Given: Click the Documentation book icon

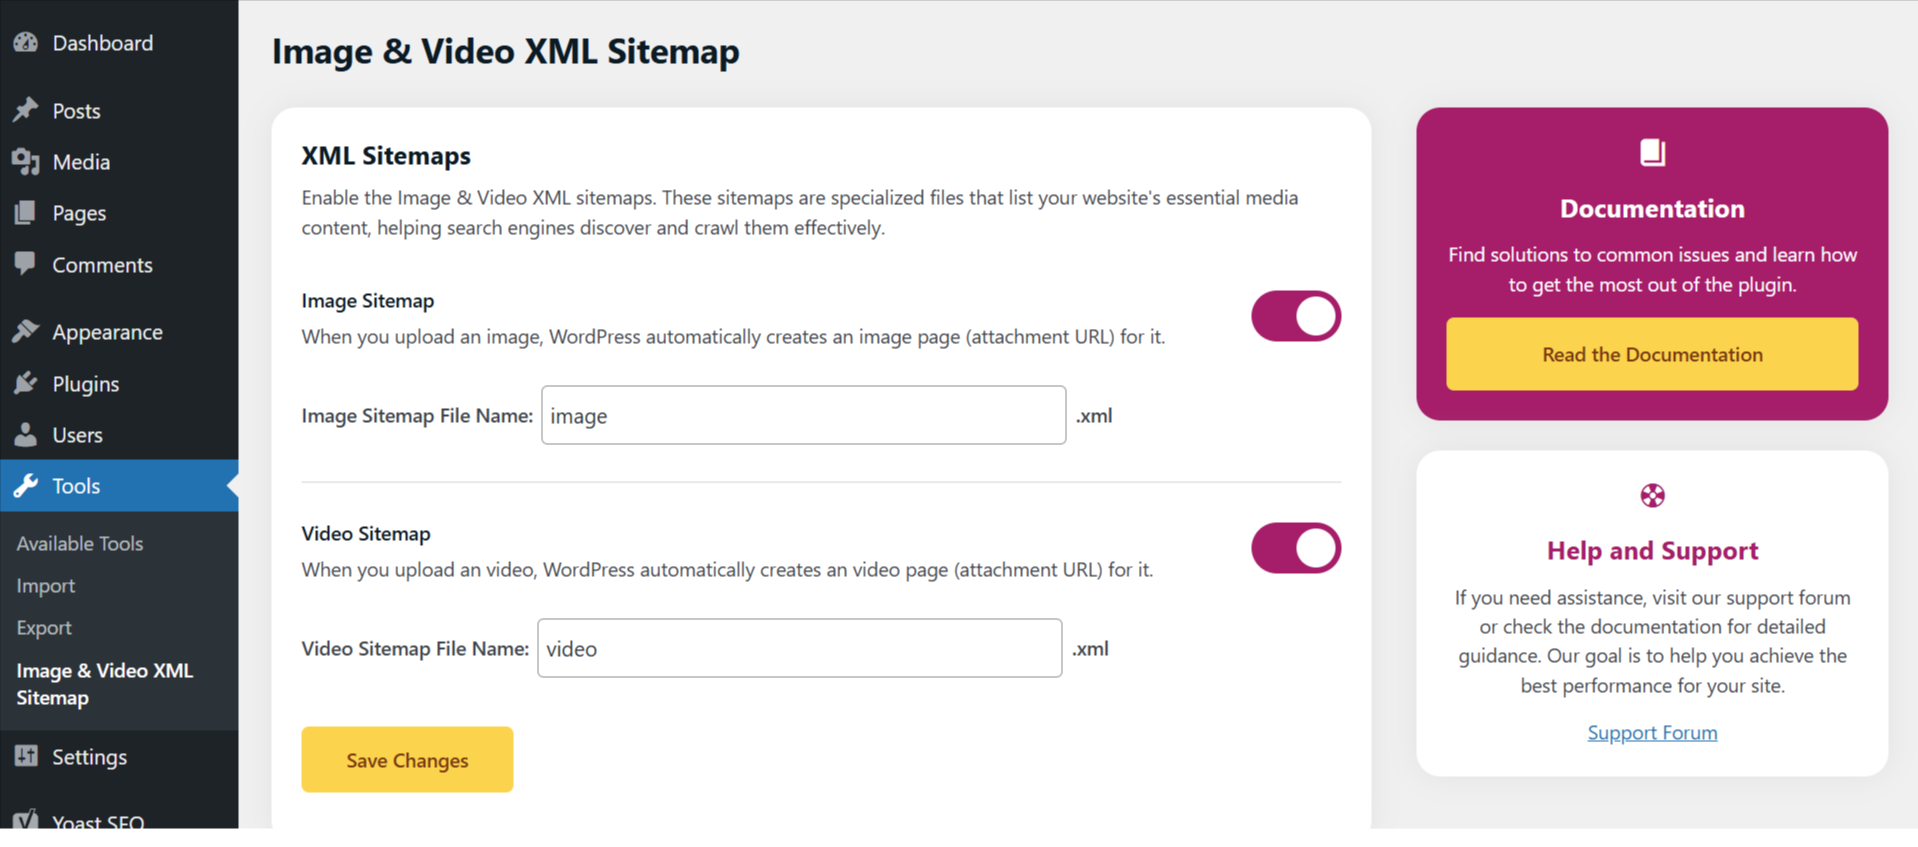Looking at the screenshot, I should [1652, 153].
